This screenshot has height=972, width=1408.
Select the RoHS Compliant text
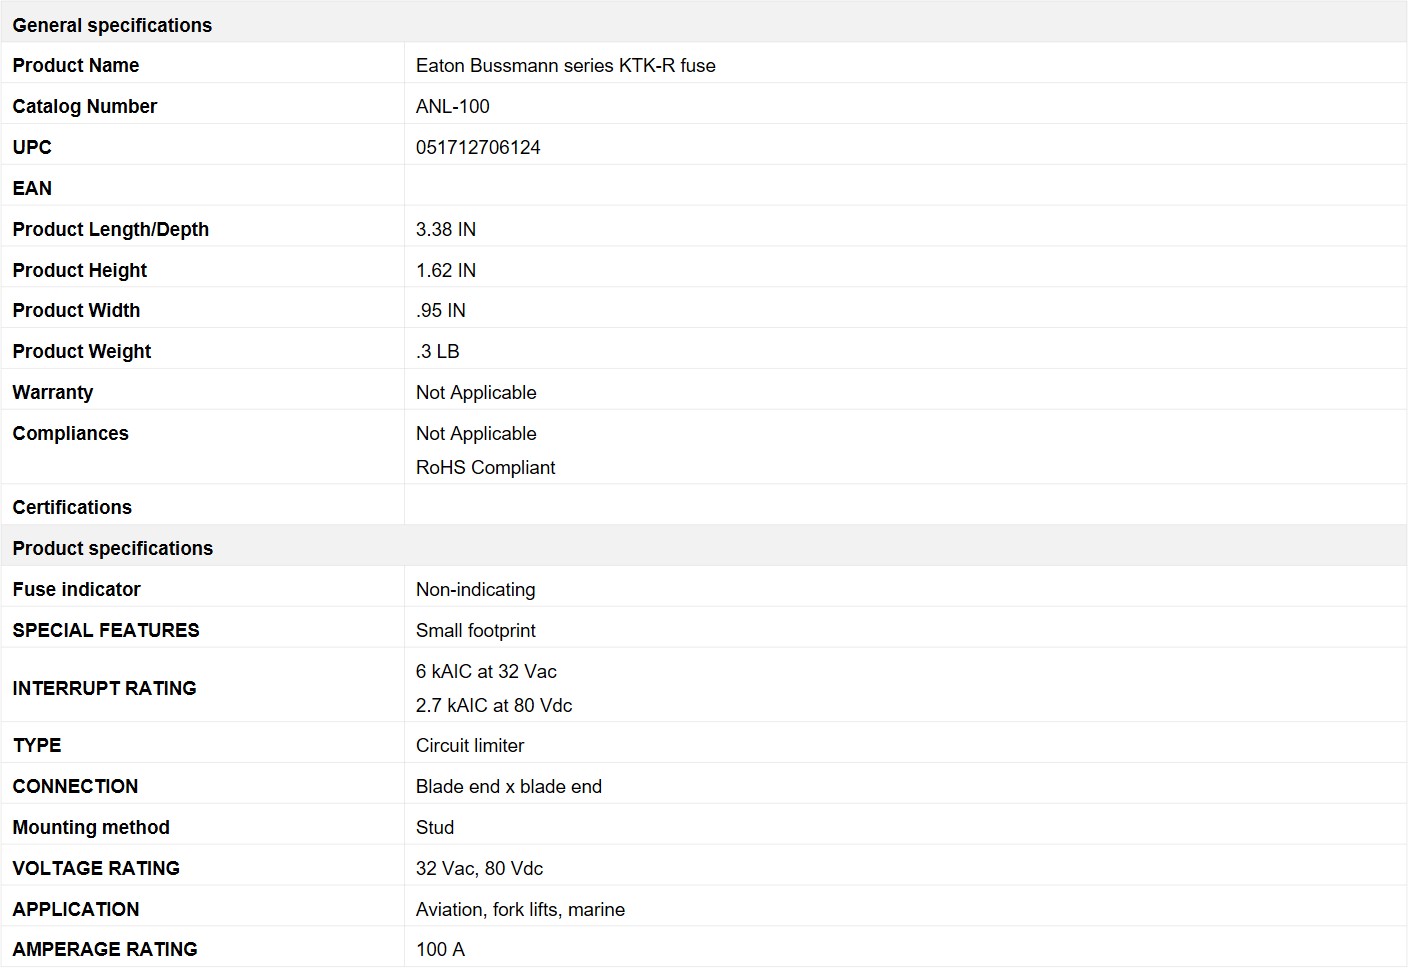point(485,468)
